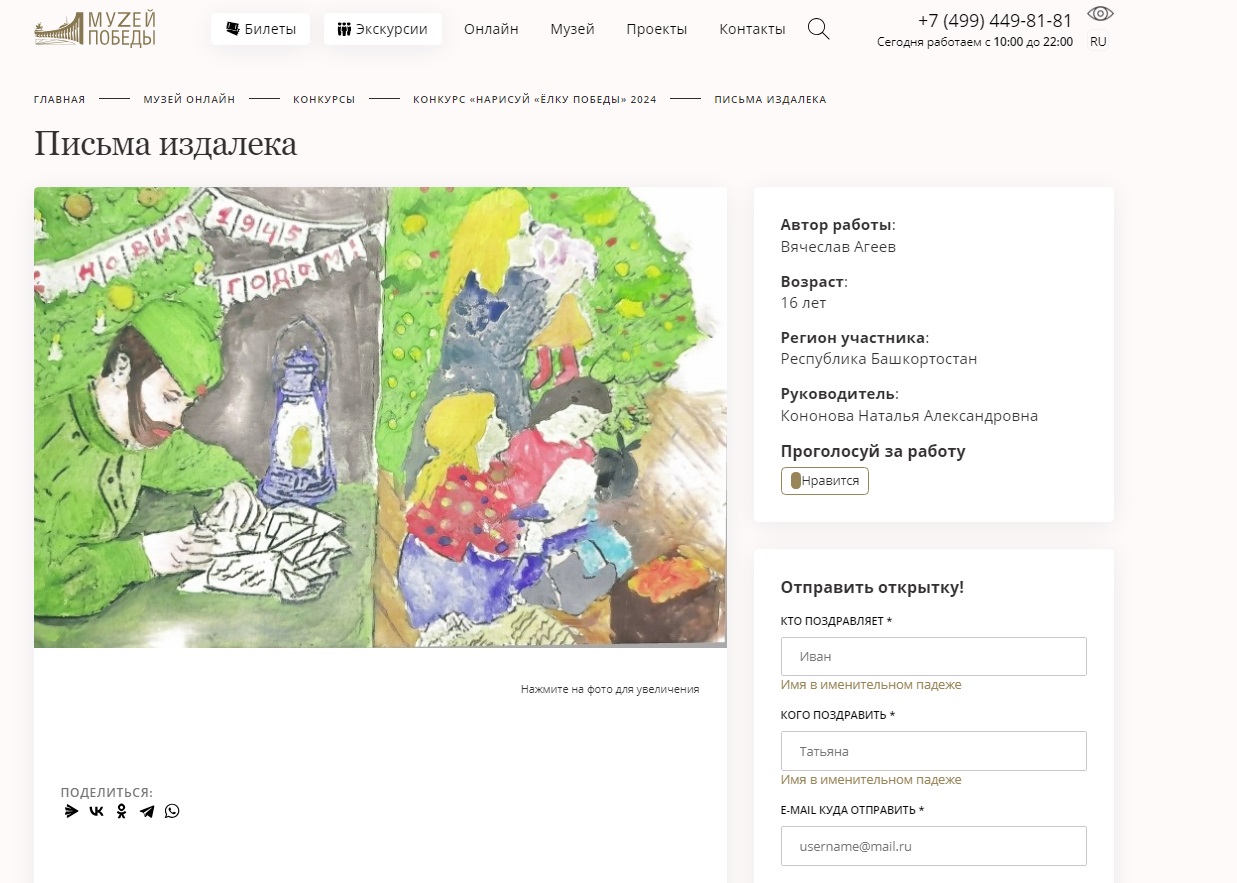This screenshot has height=883, width=1237.
Task: Open the RU language selector
Action: click(1098, 42)
